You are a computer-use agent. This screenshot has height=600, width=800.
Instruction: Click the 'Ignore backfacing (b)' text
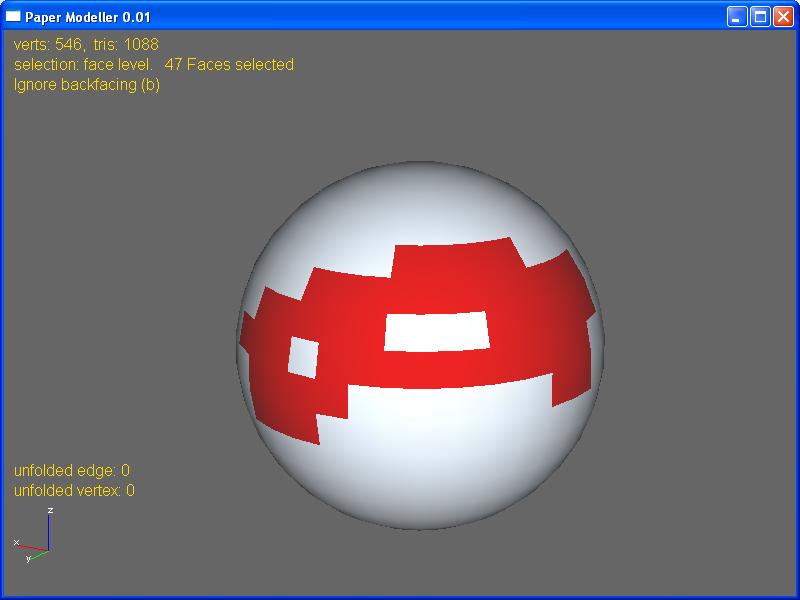tap(87, 85)
